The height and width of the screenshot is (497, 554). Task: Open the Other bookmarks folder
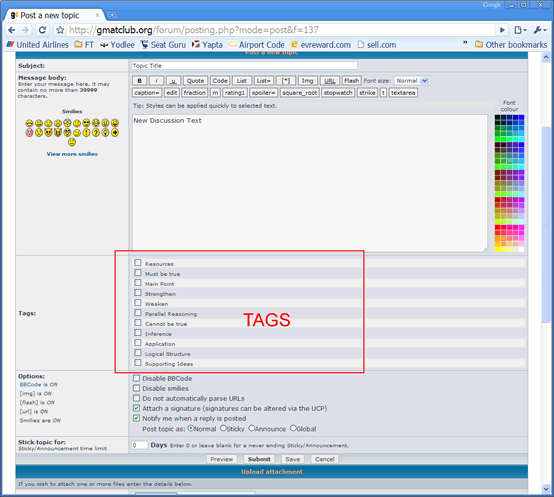coord(511,45)
